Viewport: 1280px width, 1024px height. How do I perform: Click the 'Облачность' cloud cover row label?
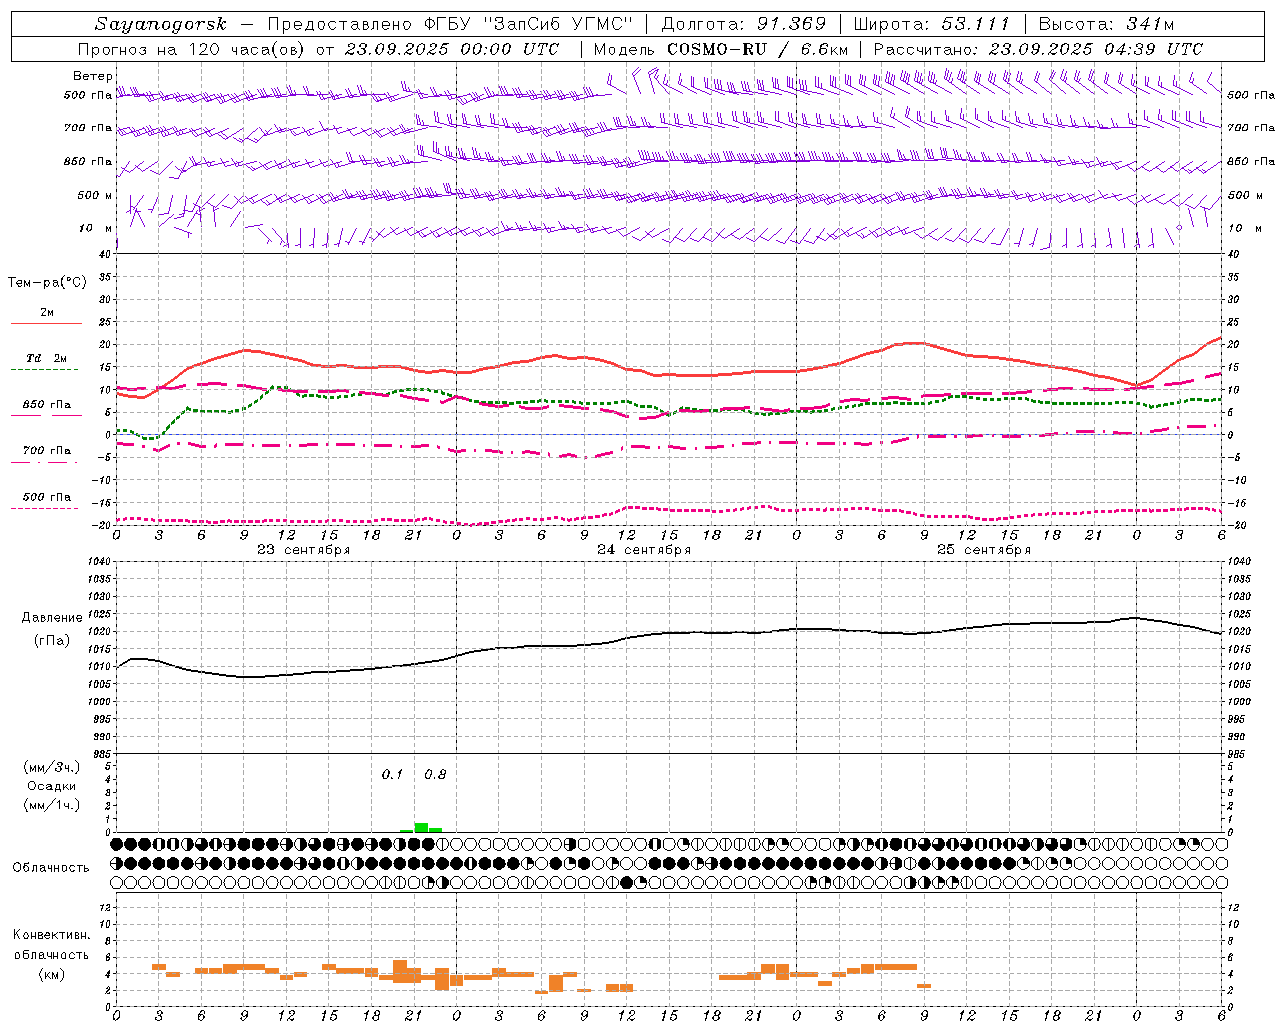(x=51, y=867)
